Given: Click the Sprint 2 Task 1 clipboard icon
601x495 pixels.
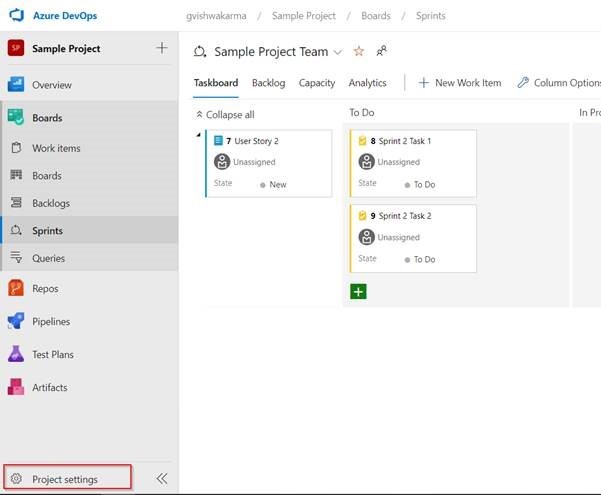Looking at the screenshot, I should click(x=362, y=141).
